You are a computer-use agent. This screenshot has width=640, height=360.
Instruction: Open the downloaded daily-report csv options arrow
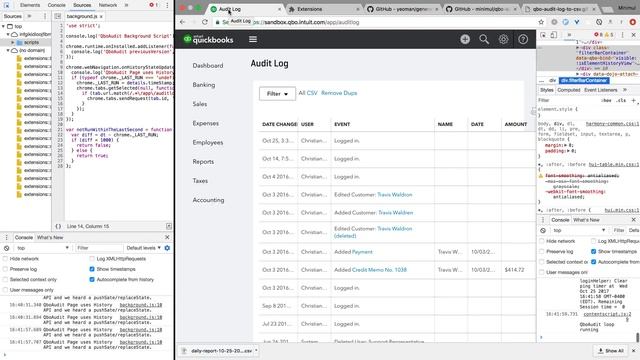pyautogui.click(x=256, y=351)
